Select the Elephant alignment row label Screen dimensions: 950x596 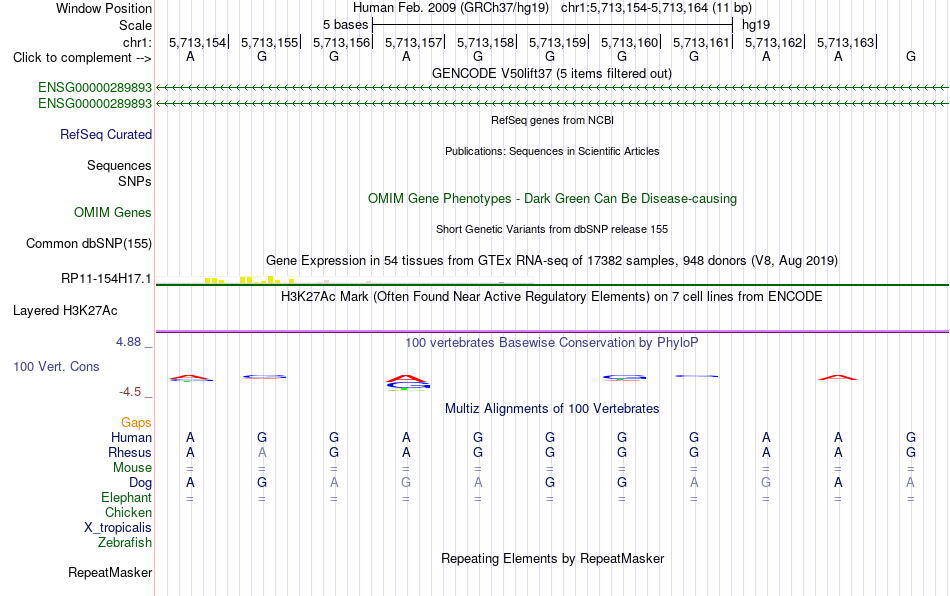pos(127,497)
